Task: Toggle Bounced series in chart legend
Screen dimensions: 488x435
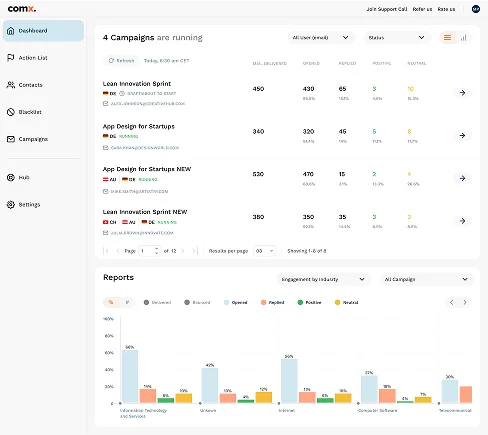Action: coord(197,302)
